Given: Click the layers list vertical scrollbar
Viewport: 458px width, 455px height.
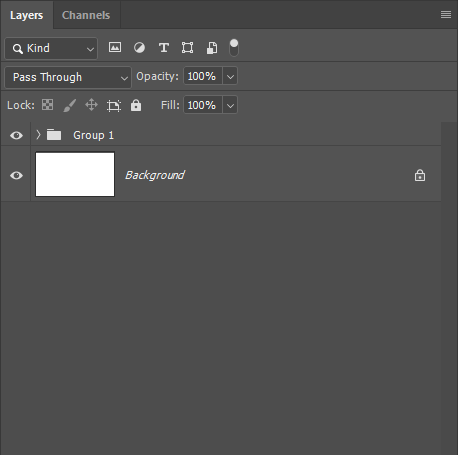Looking at the screenshot, I should point(449,288).
